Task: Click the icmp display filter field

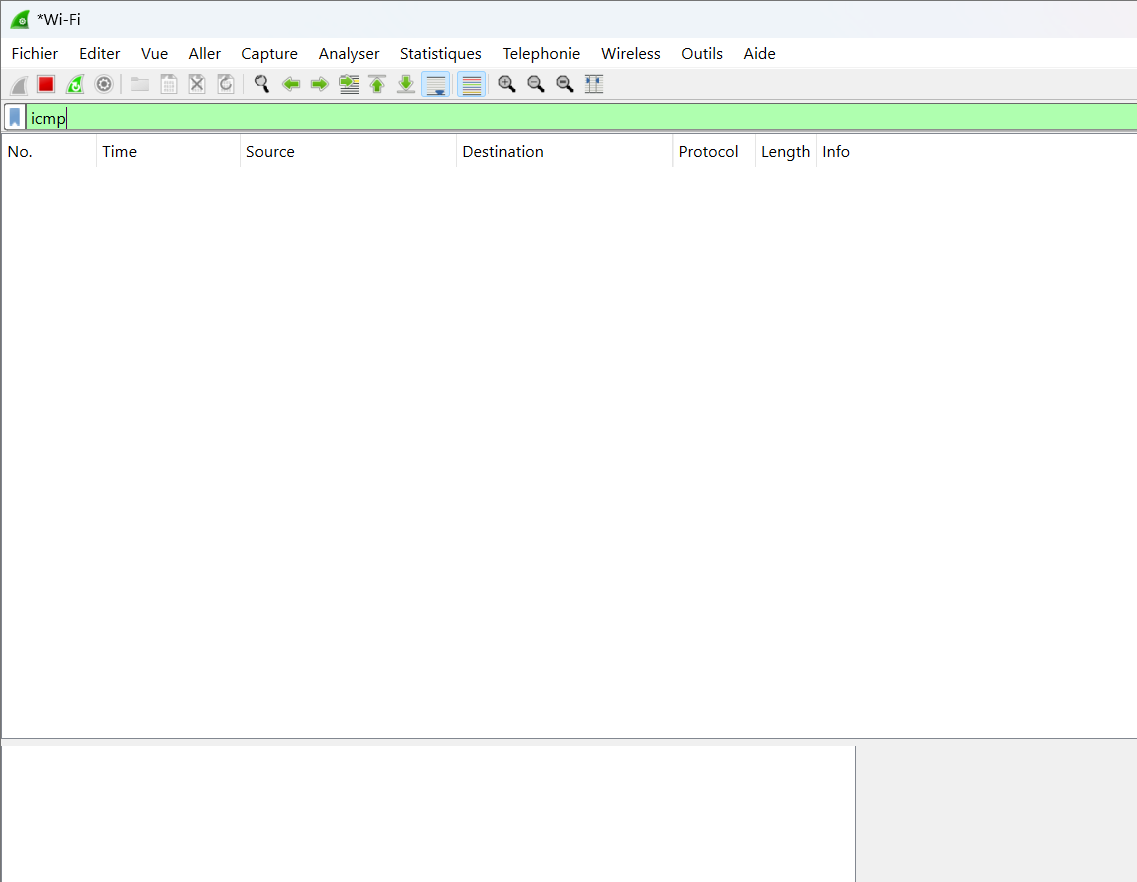Action: coord(582,118)
